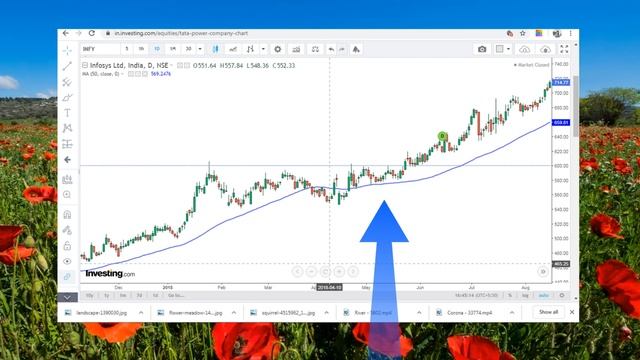Screen dimensions: 640x360
Task: Click the browser address bar URL
Action: tap(181, 33)
